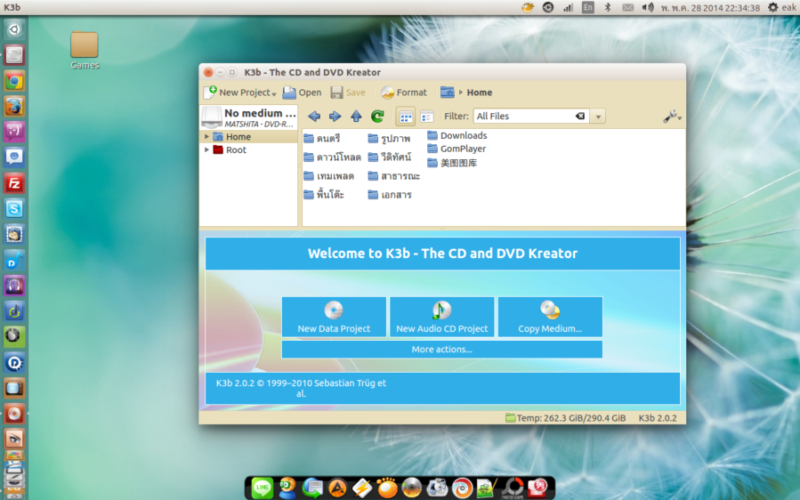Open the file browser configure wrench menu

pyautogui.click(x=672, y=116)
